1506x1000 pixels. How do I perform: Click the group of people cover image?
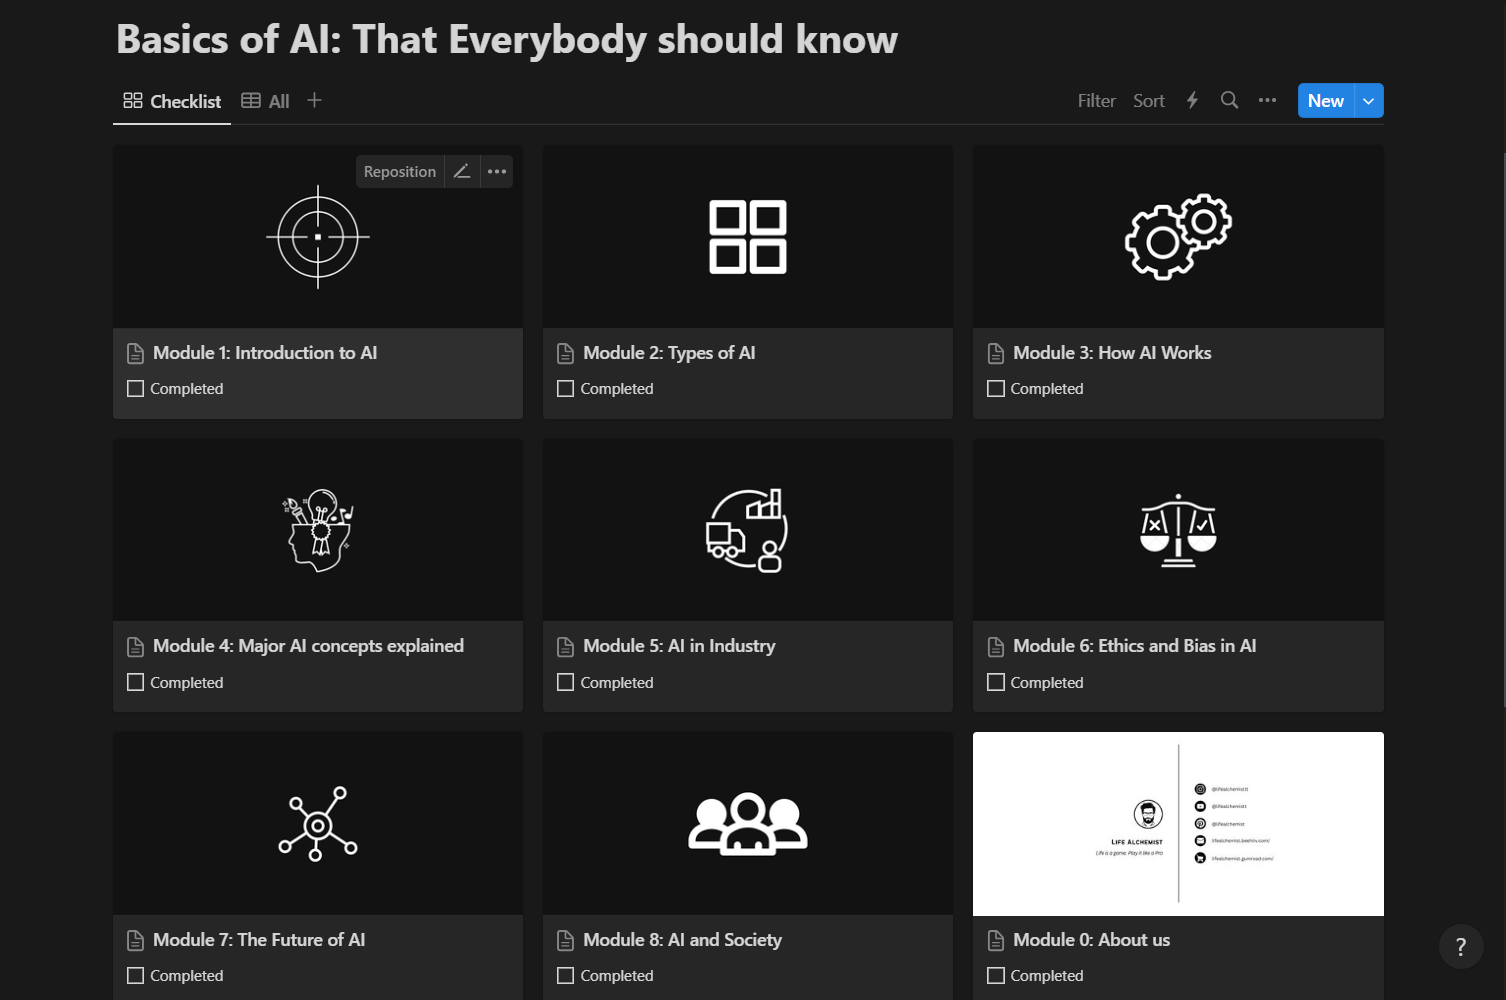[748, 824]
